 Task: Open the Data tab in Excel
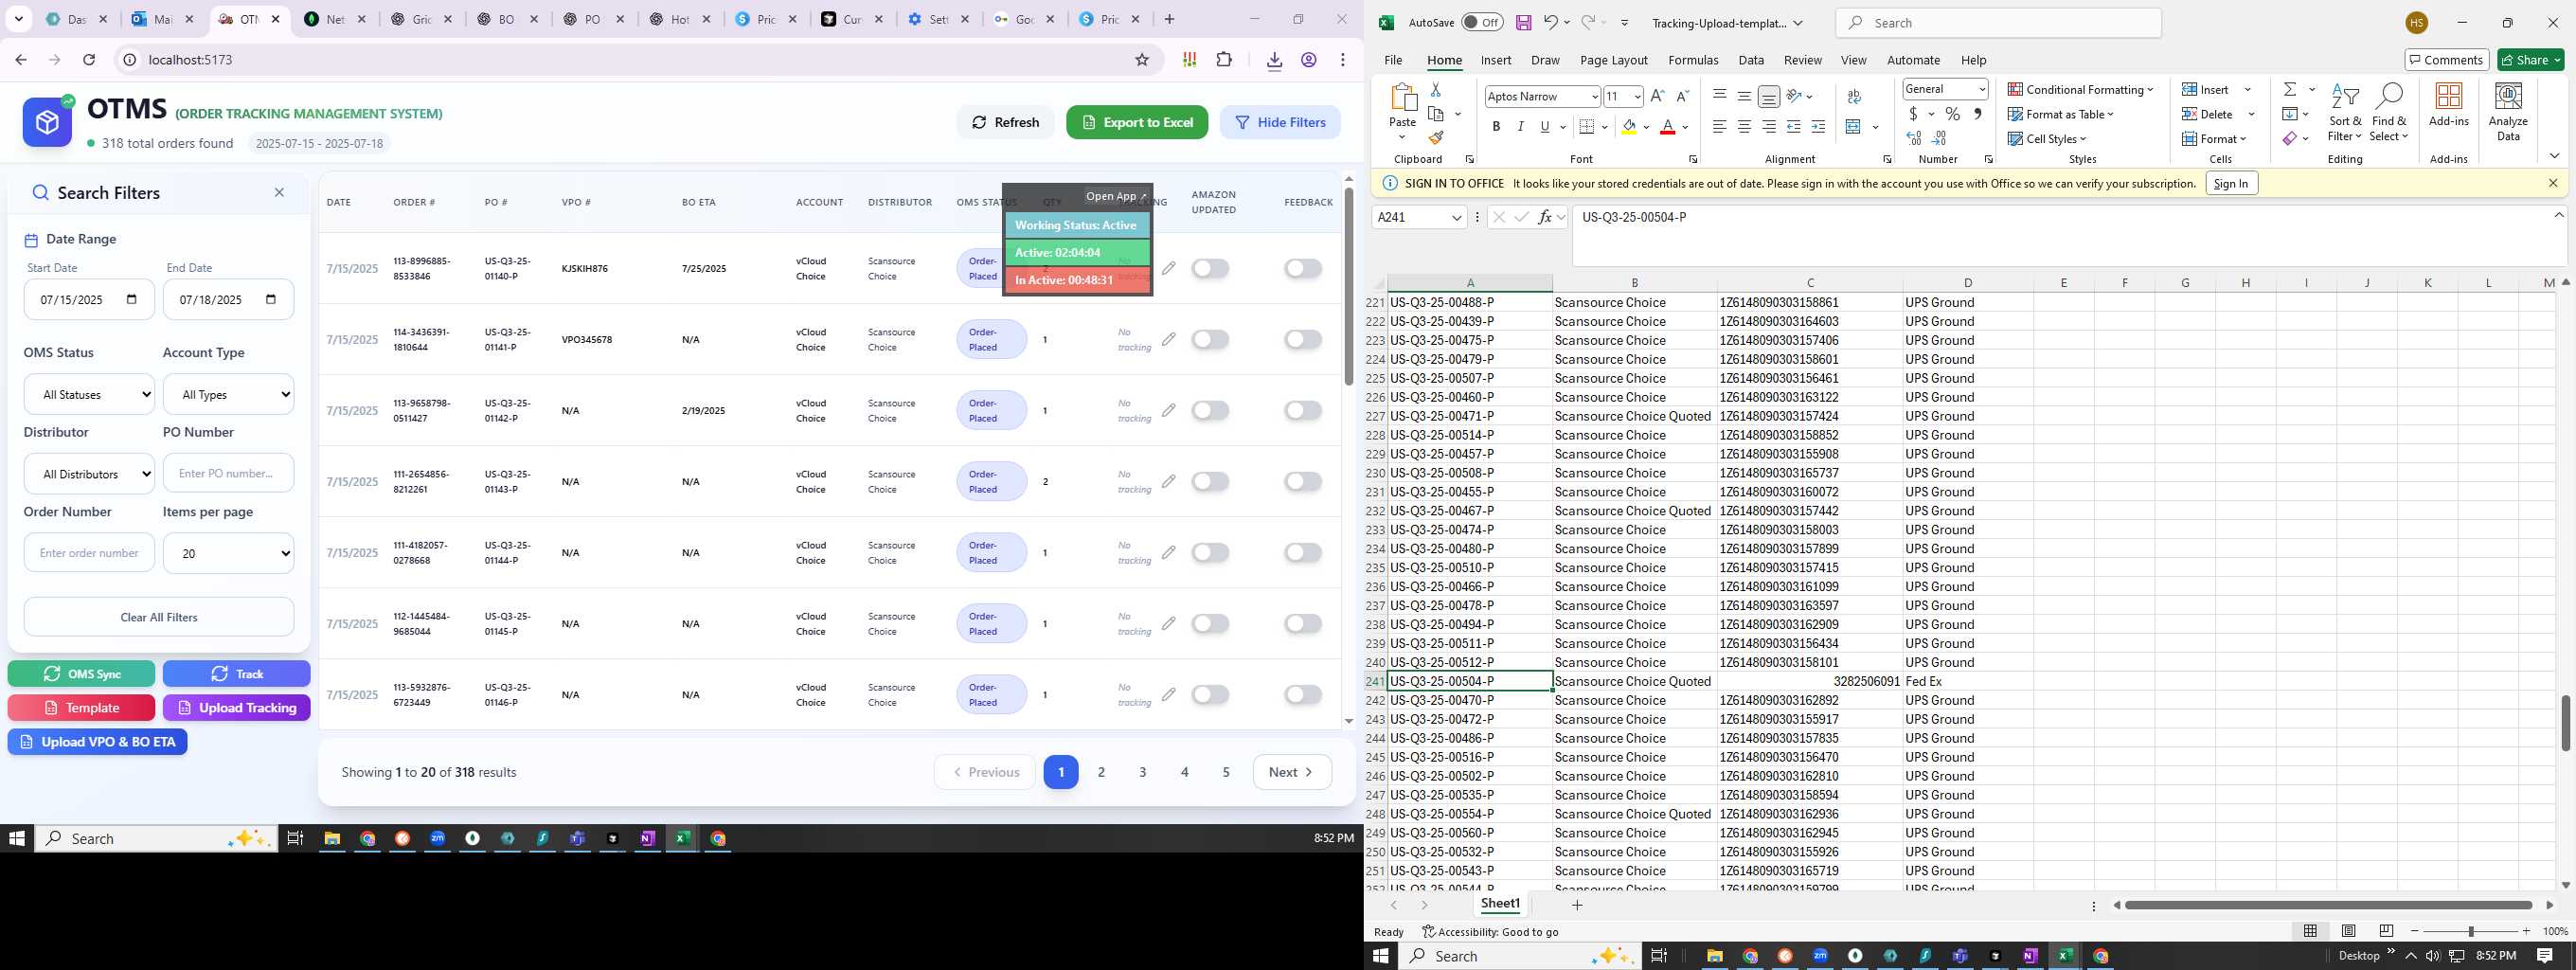(x=1751, y=60)
